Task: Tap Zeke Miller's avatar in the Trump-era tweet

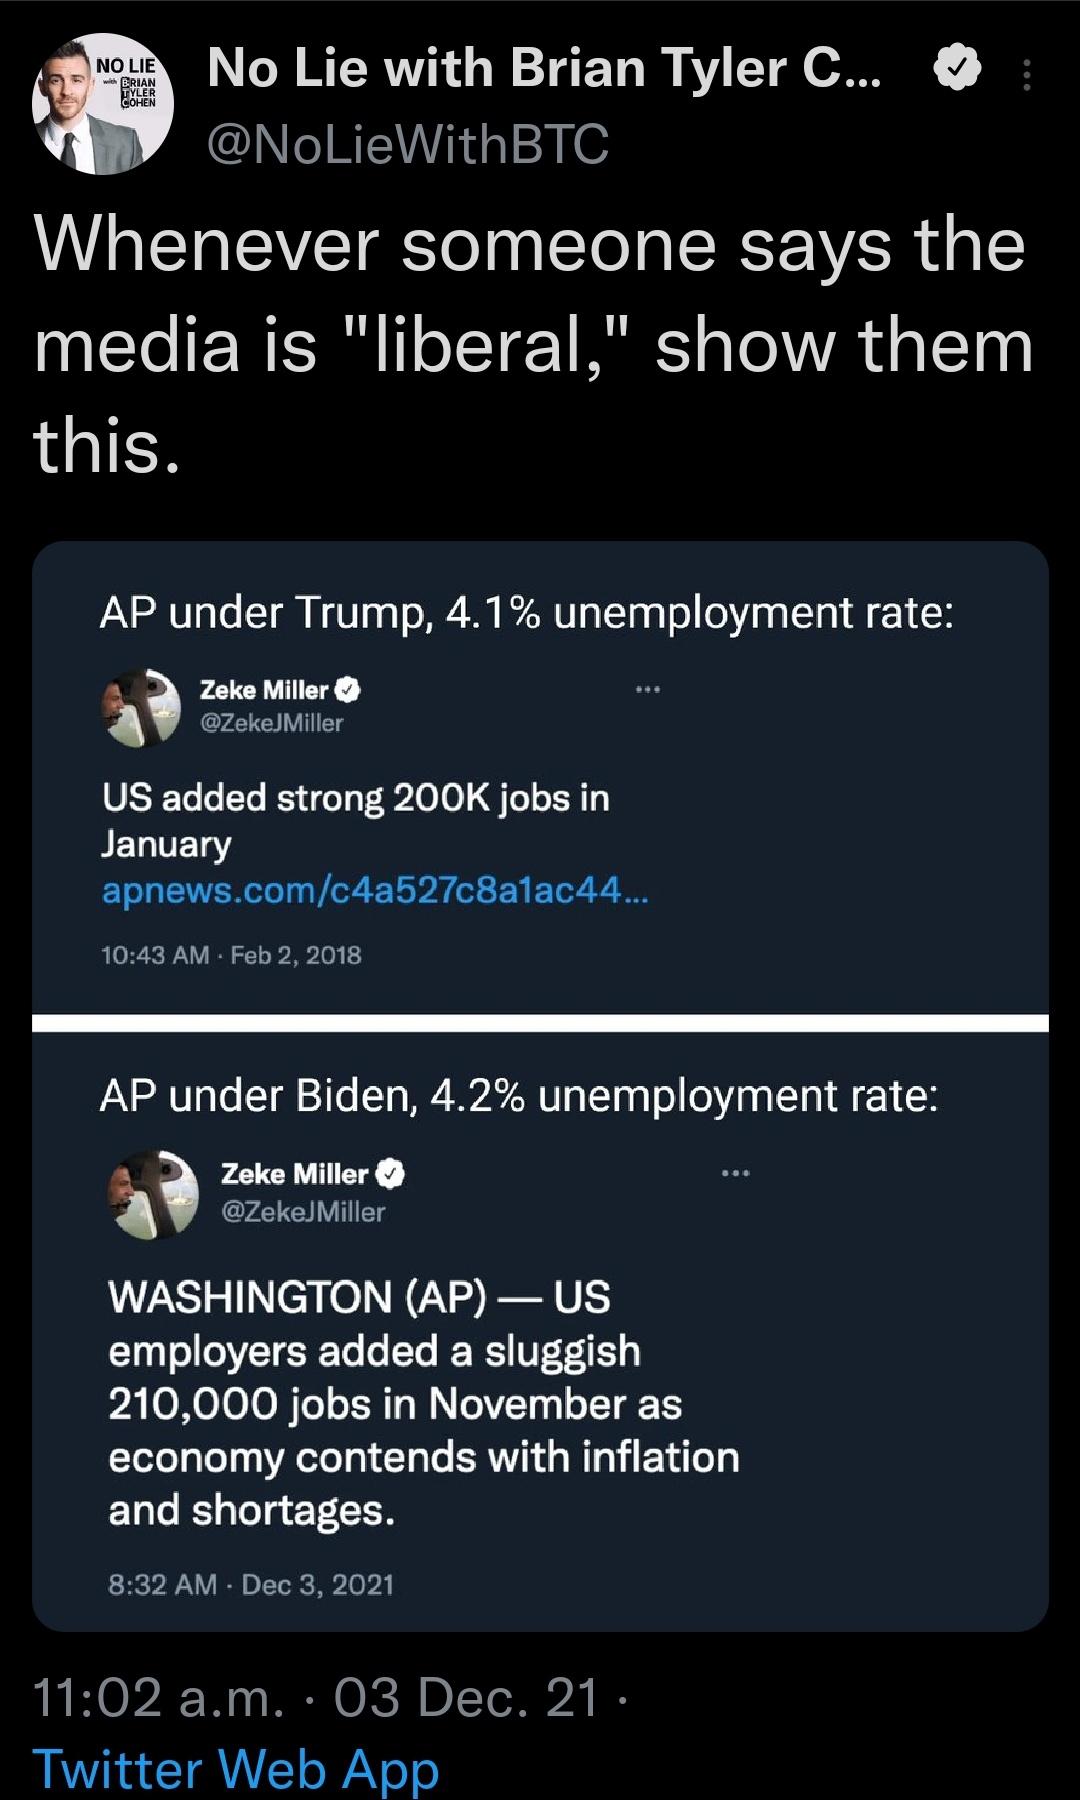Action: 142,707
